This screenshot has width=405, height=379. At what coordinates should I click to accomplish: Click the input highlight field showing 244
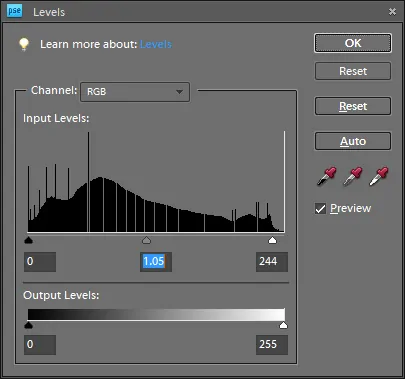272,262
